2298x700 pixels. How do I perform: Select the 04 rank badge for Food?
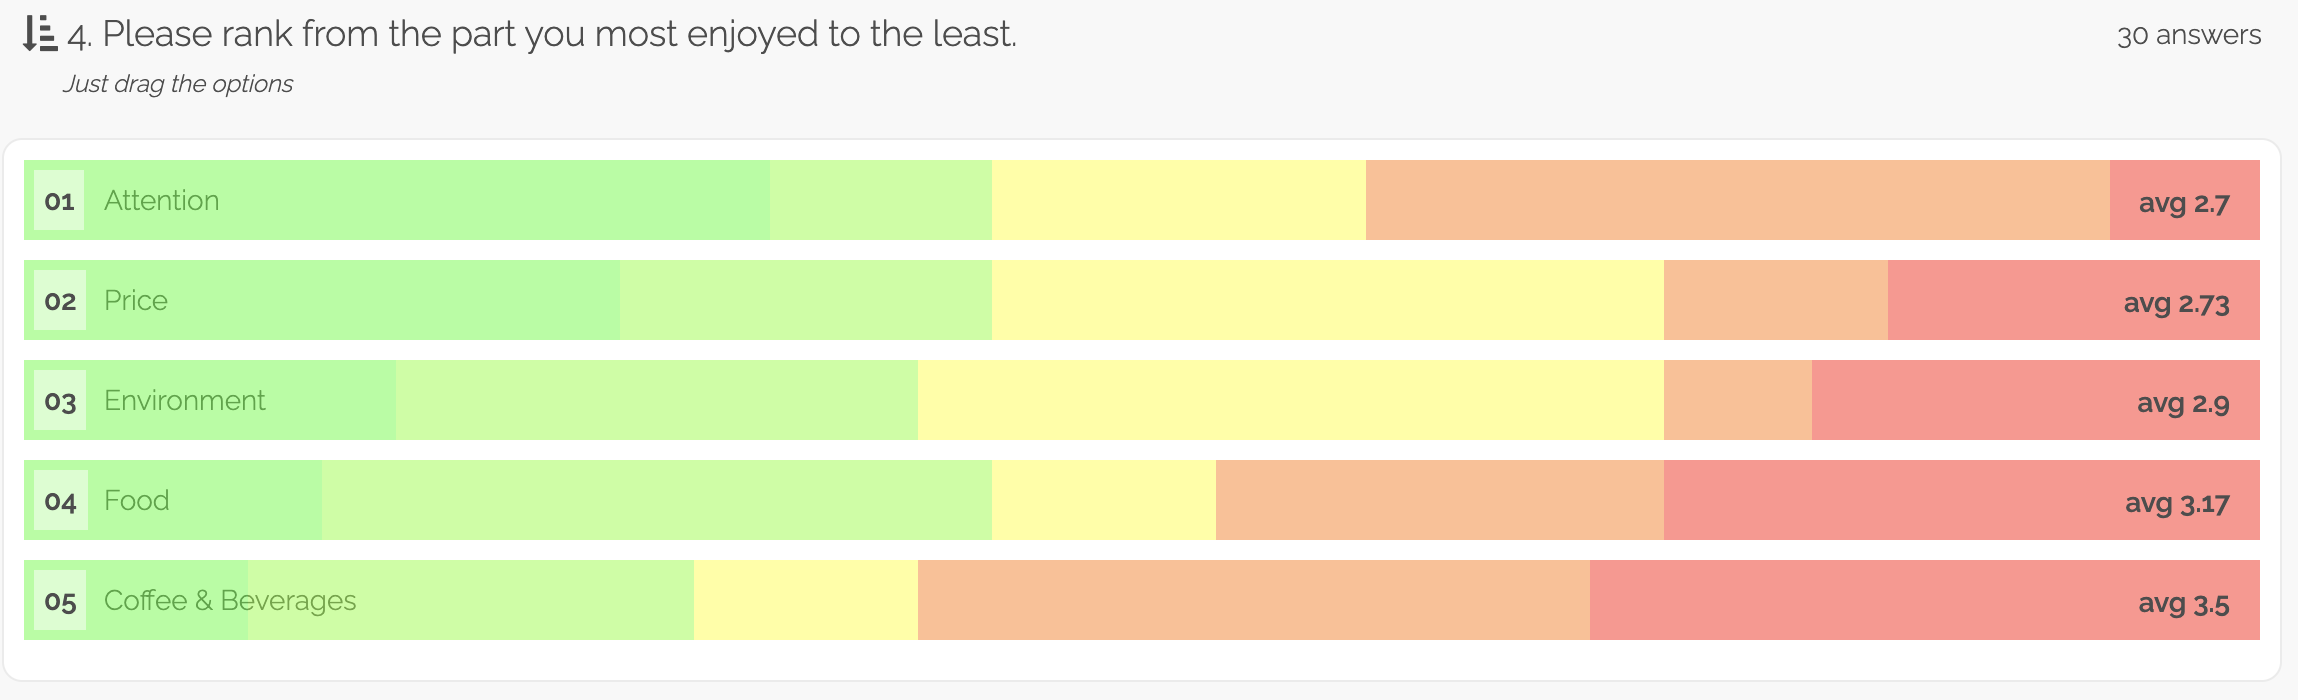(60, 501)
